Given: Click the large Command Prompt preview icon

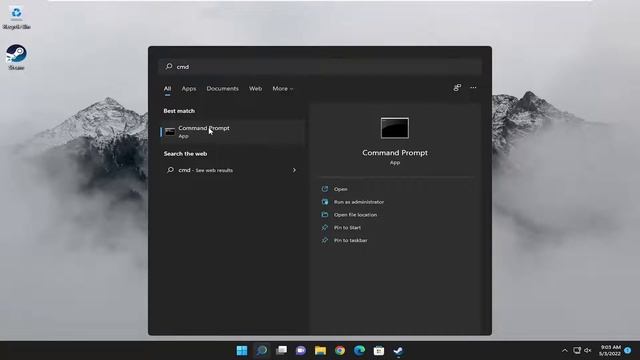Looking at the screenshot, I should (395, 128).
